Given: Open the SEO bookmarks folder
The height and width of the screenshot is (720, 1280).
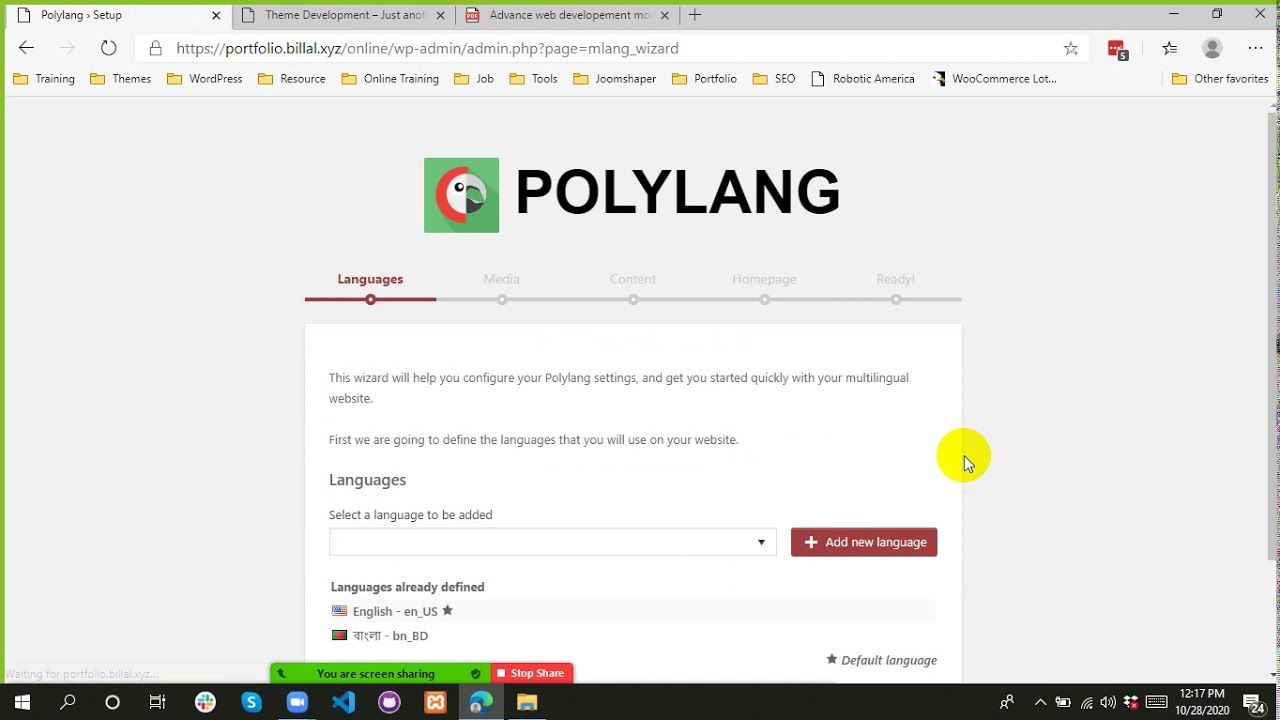Looking at the screenshot, I should pyautogui.click(x=774, y=79).
